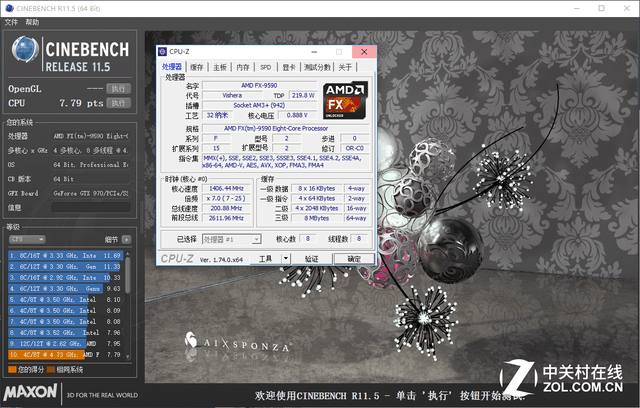Open the 文件 menu in Cinebench
Image resolution: width=640 pixels, height=408 pixels.
click(11, 21)
